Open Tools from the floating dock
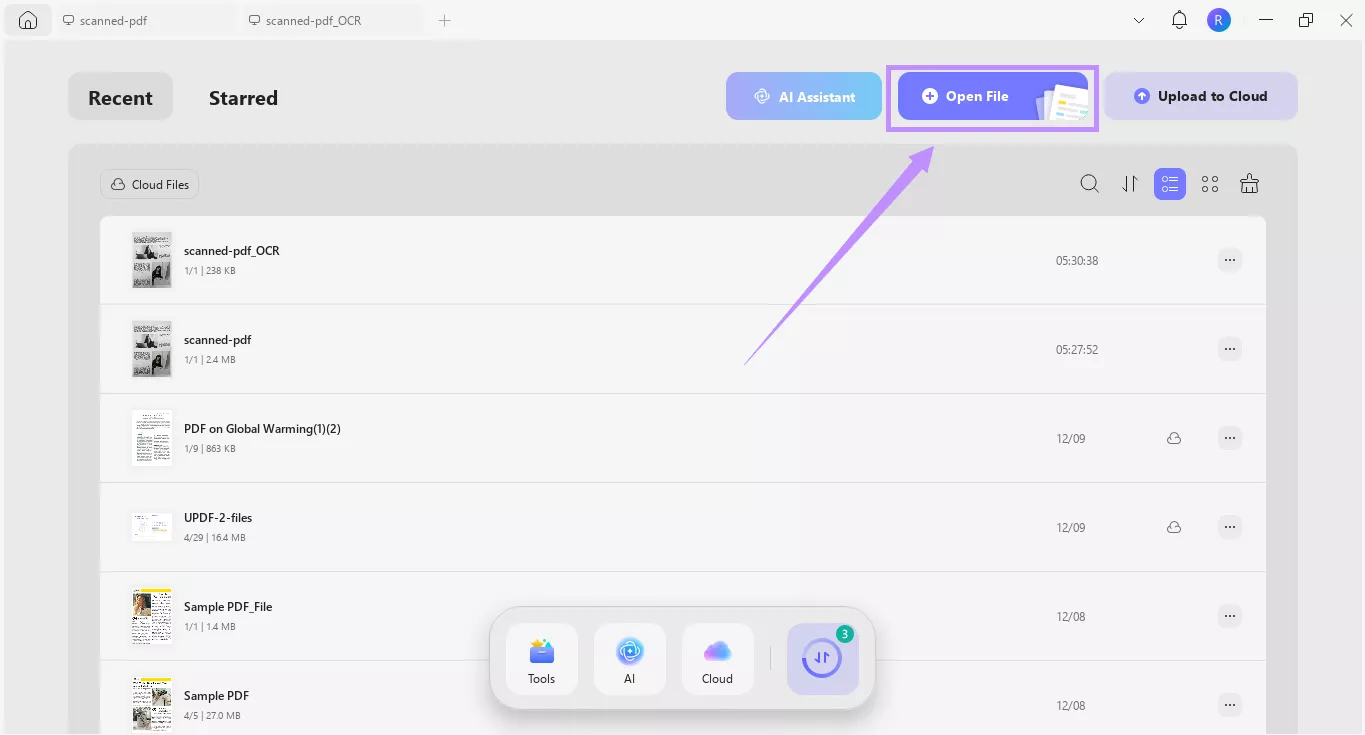 point(541,659)
